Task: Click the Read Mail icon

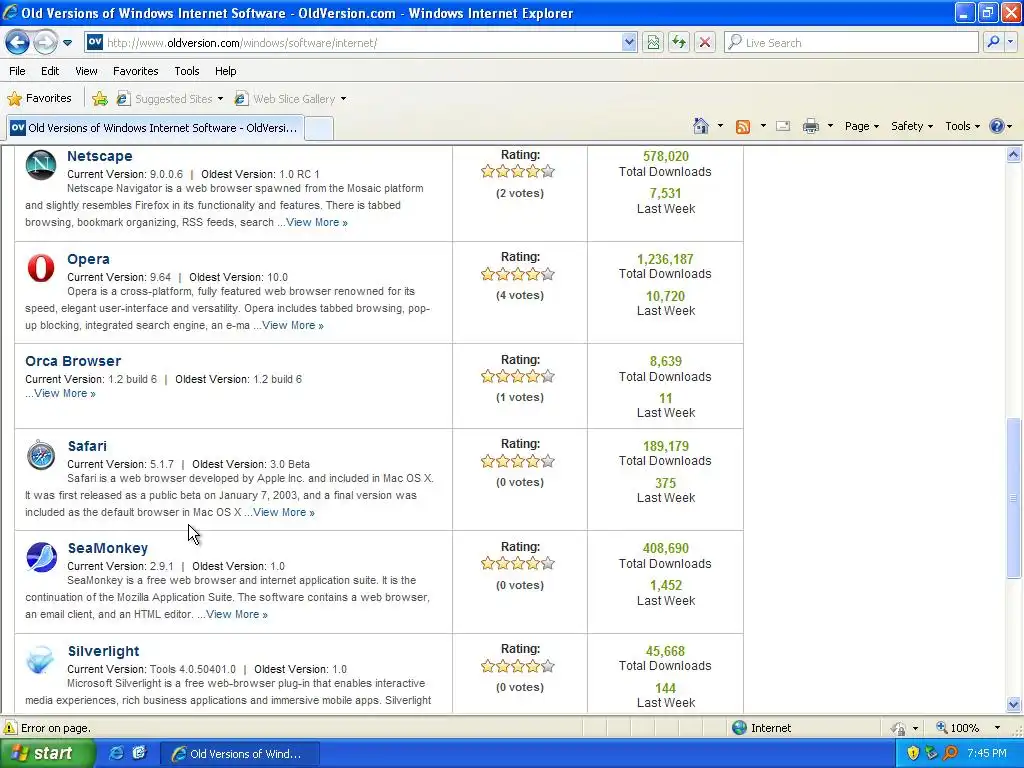Action: coord(783,126)
